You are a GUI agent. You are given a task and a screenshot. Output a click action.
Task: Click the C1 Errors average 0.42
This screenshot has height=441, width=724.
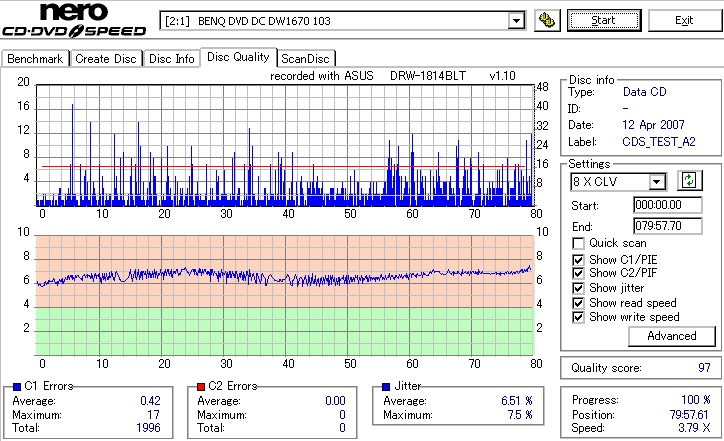(150, 400)
